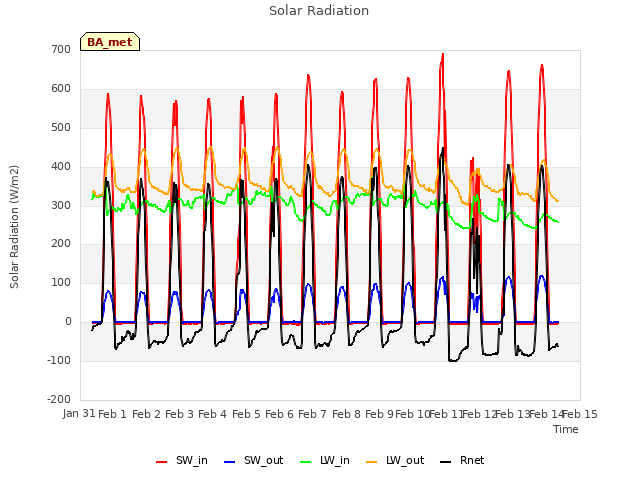Click the Feb 6 x-axis label
Screen dimensions: 640x480
point(279,414)
